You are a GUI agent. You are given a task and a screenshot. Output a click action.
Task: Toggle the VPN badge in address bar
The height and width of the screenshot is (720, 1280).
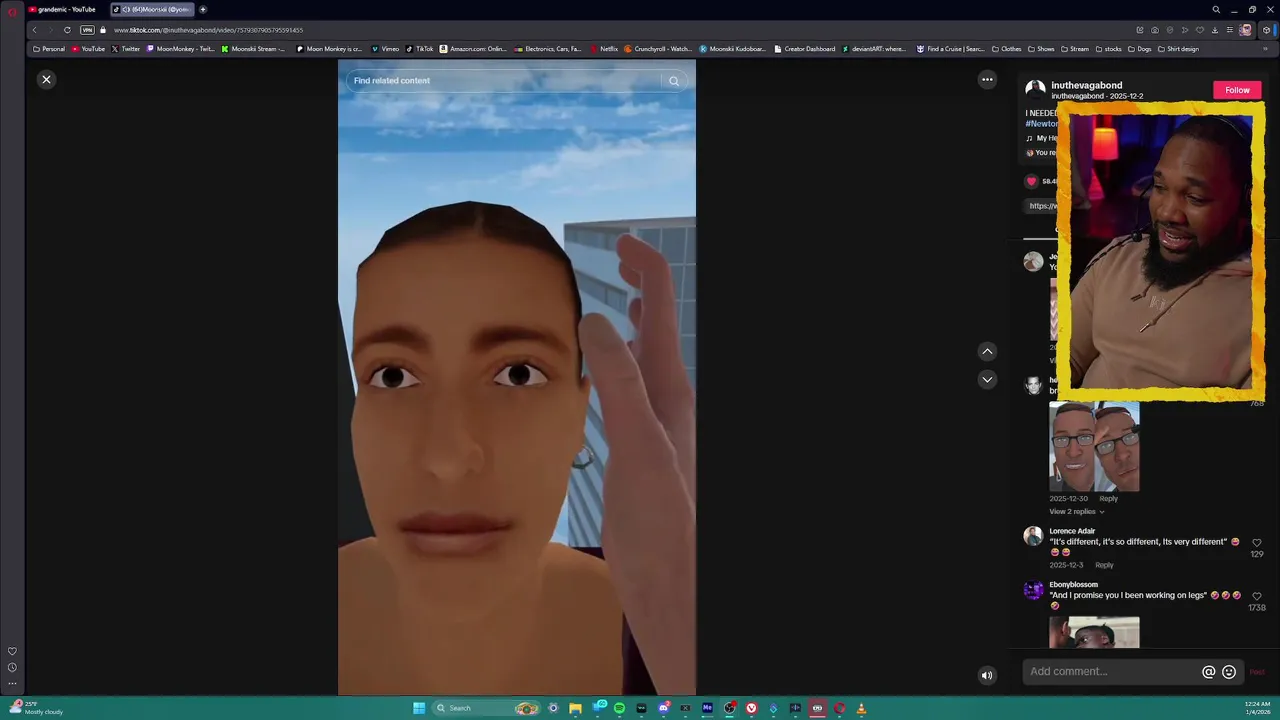pos(87,30)
